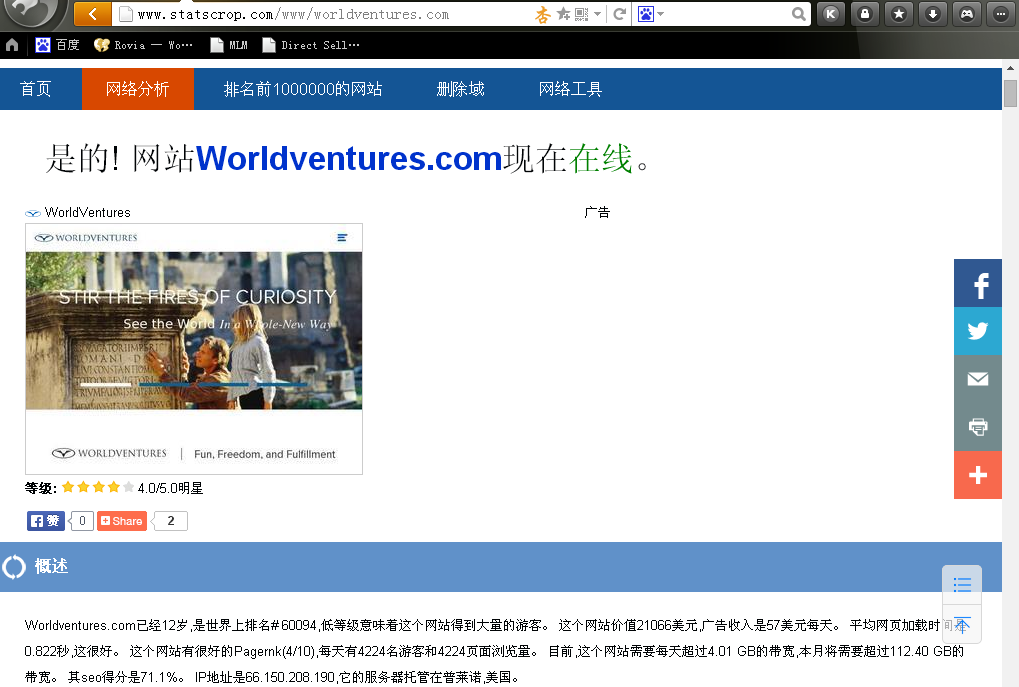This screenshot has width=1019, height=687.
Task: Click the Worldventures.com heading link
Action: point(349,159)
